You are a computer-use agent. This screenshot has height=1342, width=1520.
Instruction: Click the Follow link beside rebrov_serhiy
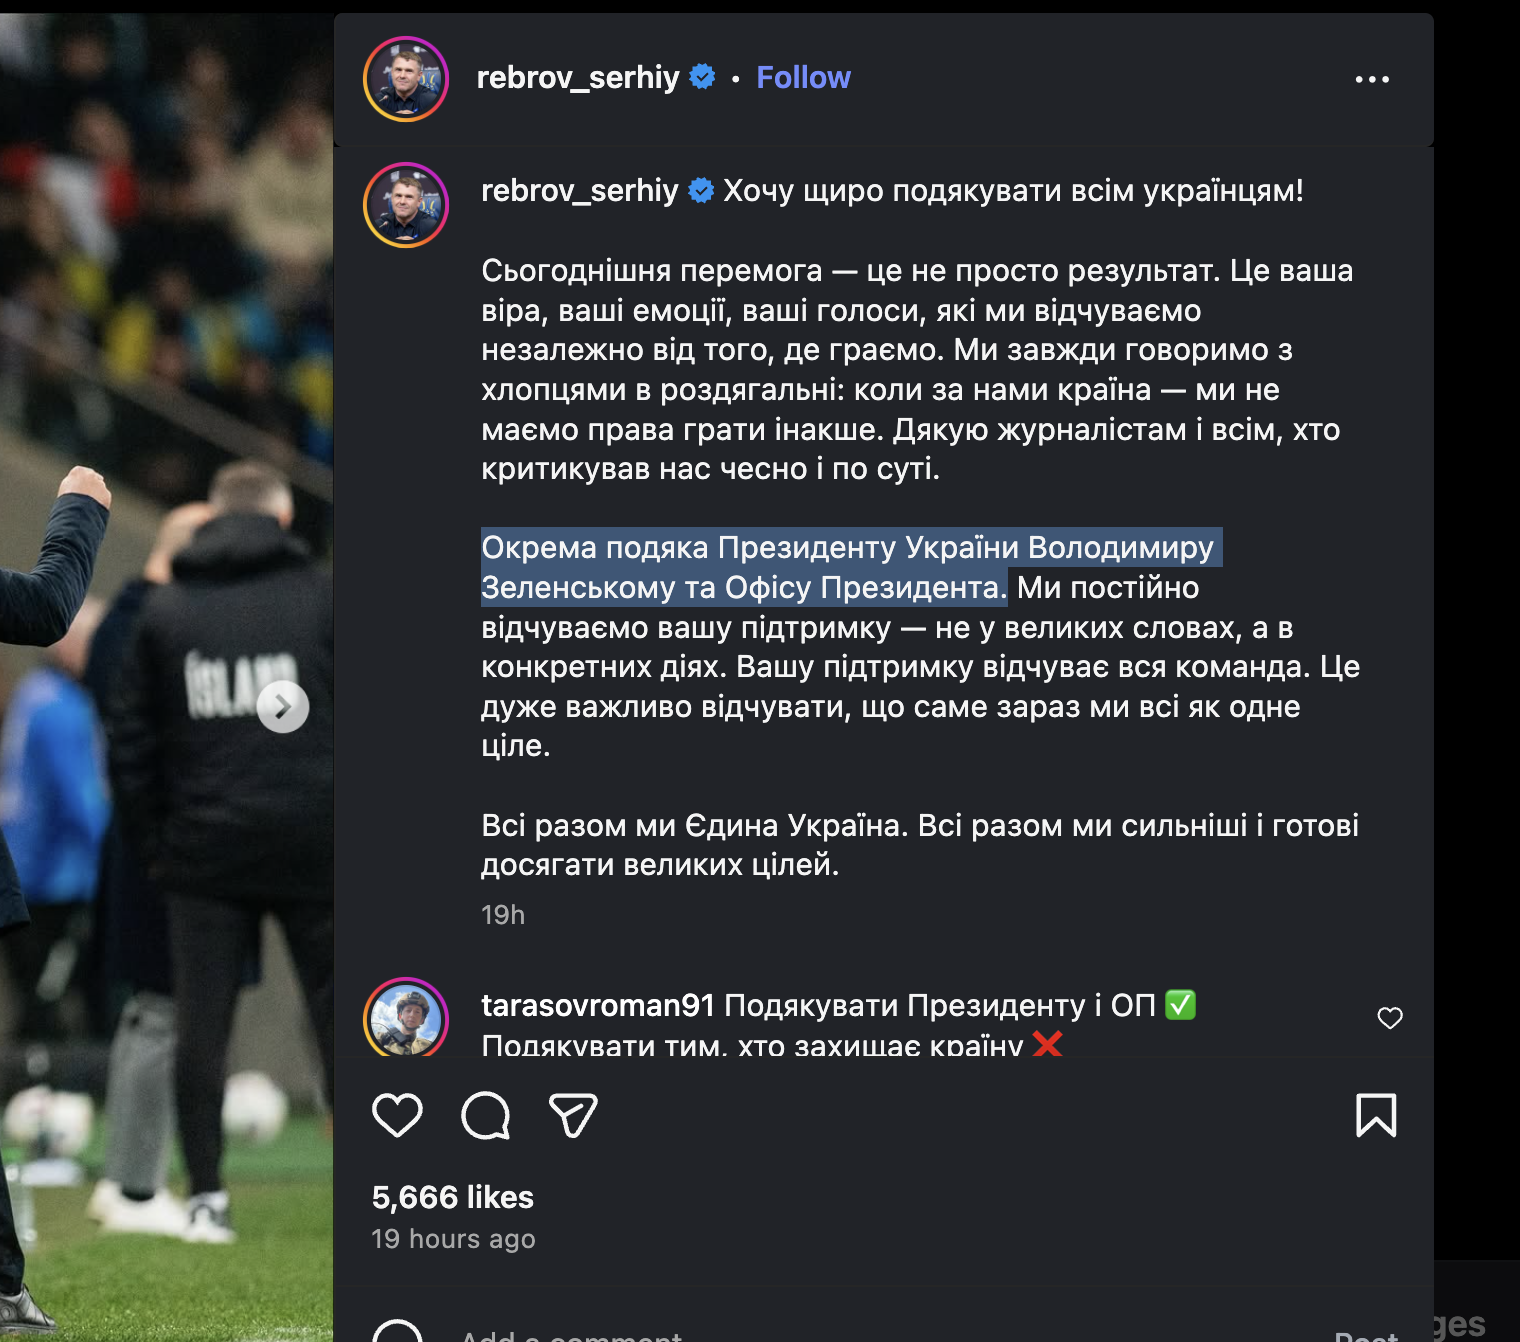803,78
